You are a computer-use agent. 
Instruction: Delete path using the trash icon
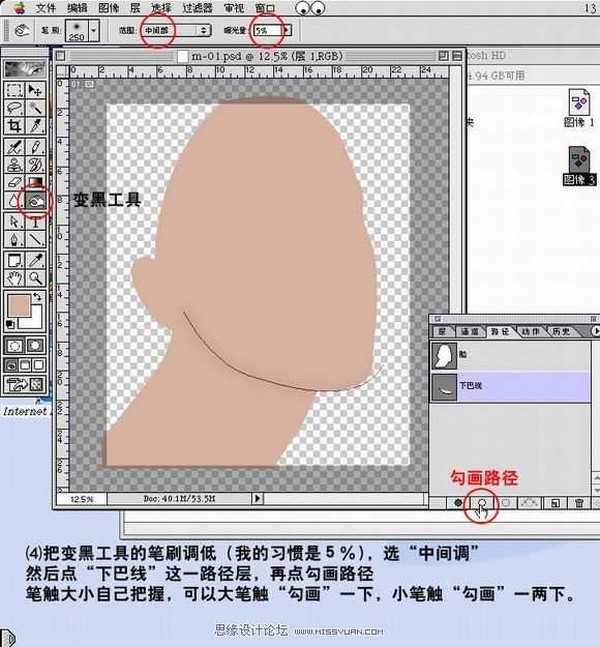tap(579, 504)
